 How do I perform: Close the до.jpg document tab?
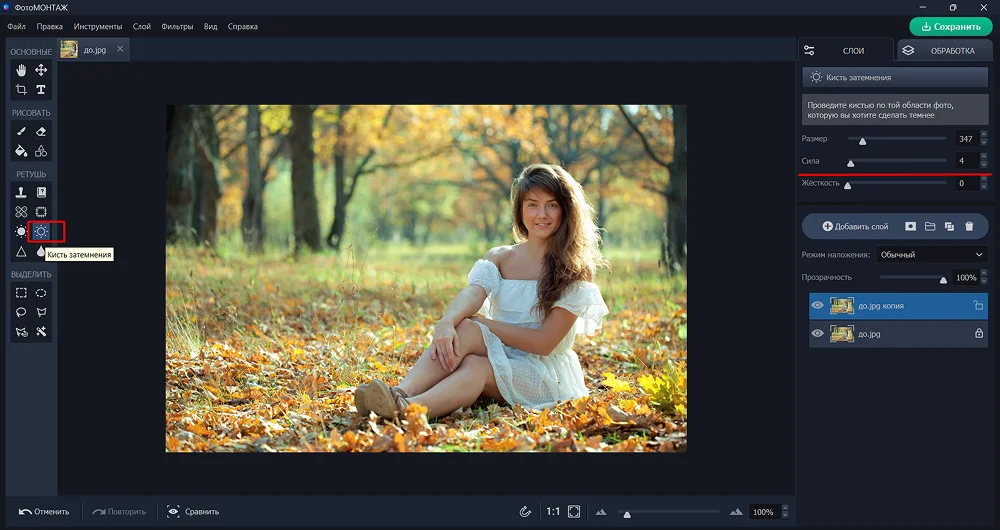120,48
